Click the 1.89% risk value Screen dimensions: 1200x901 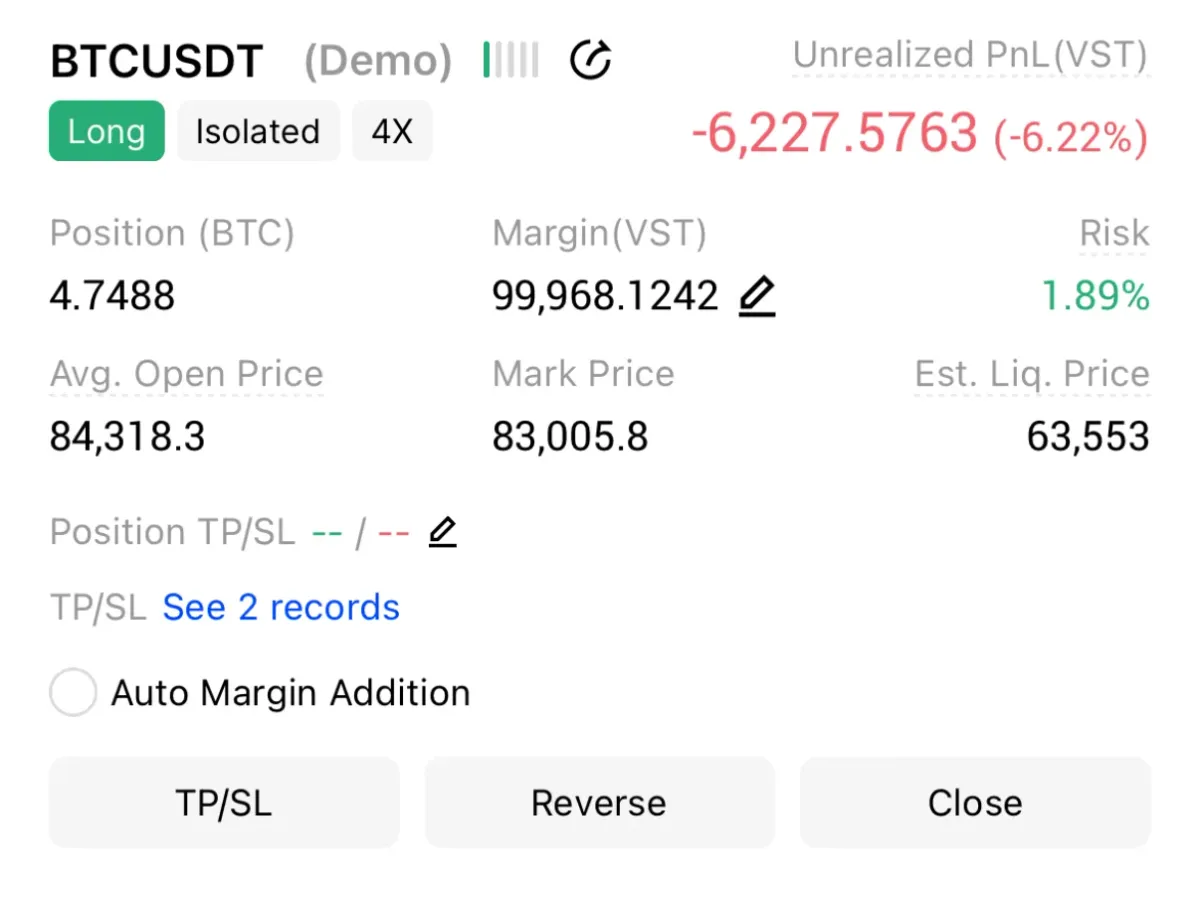(x=1096, y=296)
